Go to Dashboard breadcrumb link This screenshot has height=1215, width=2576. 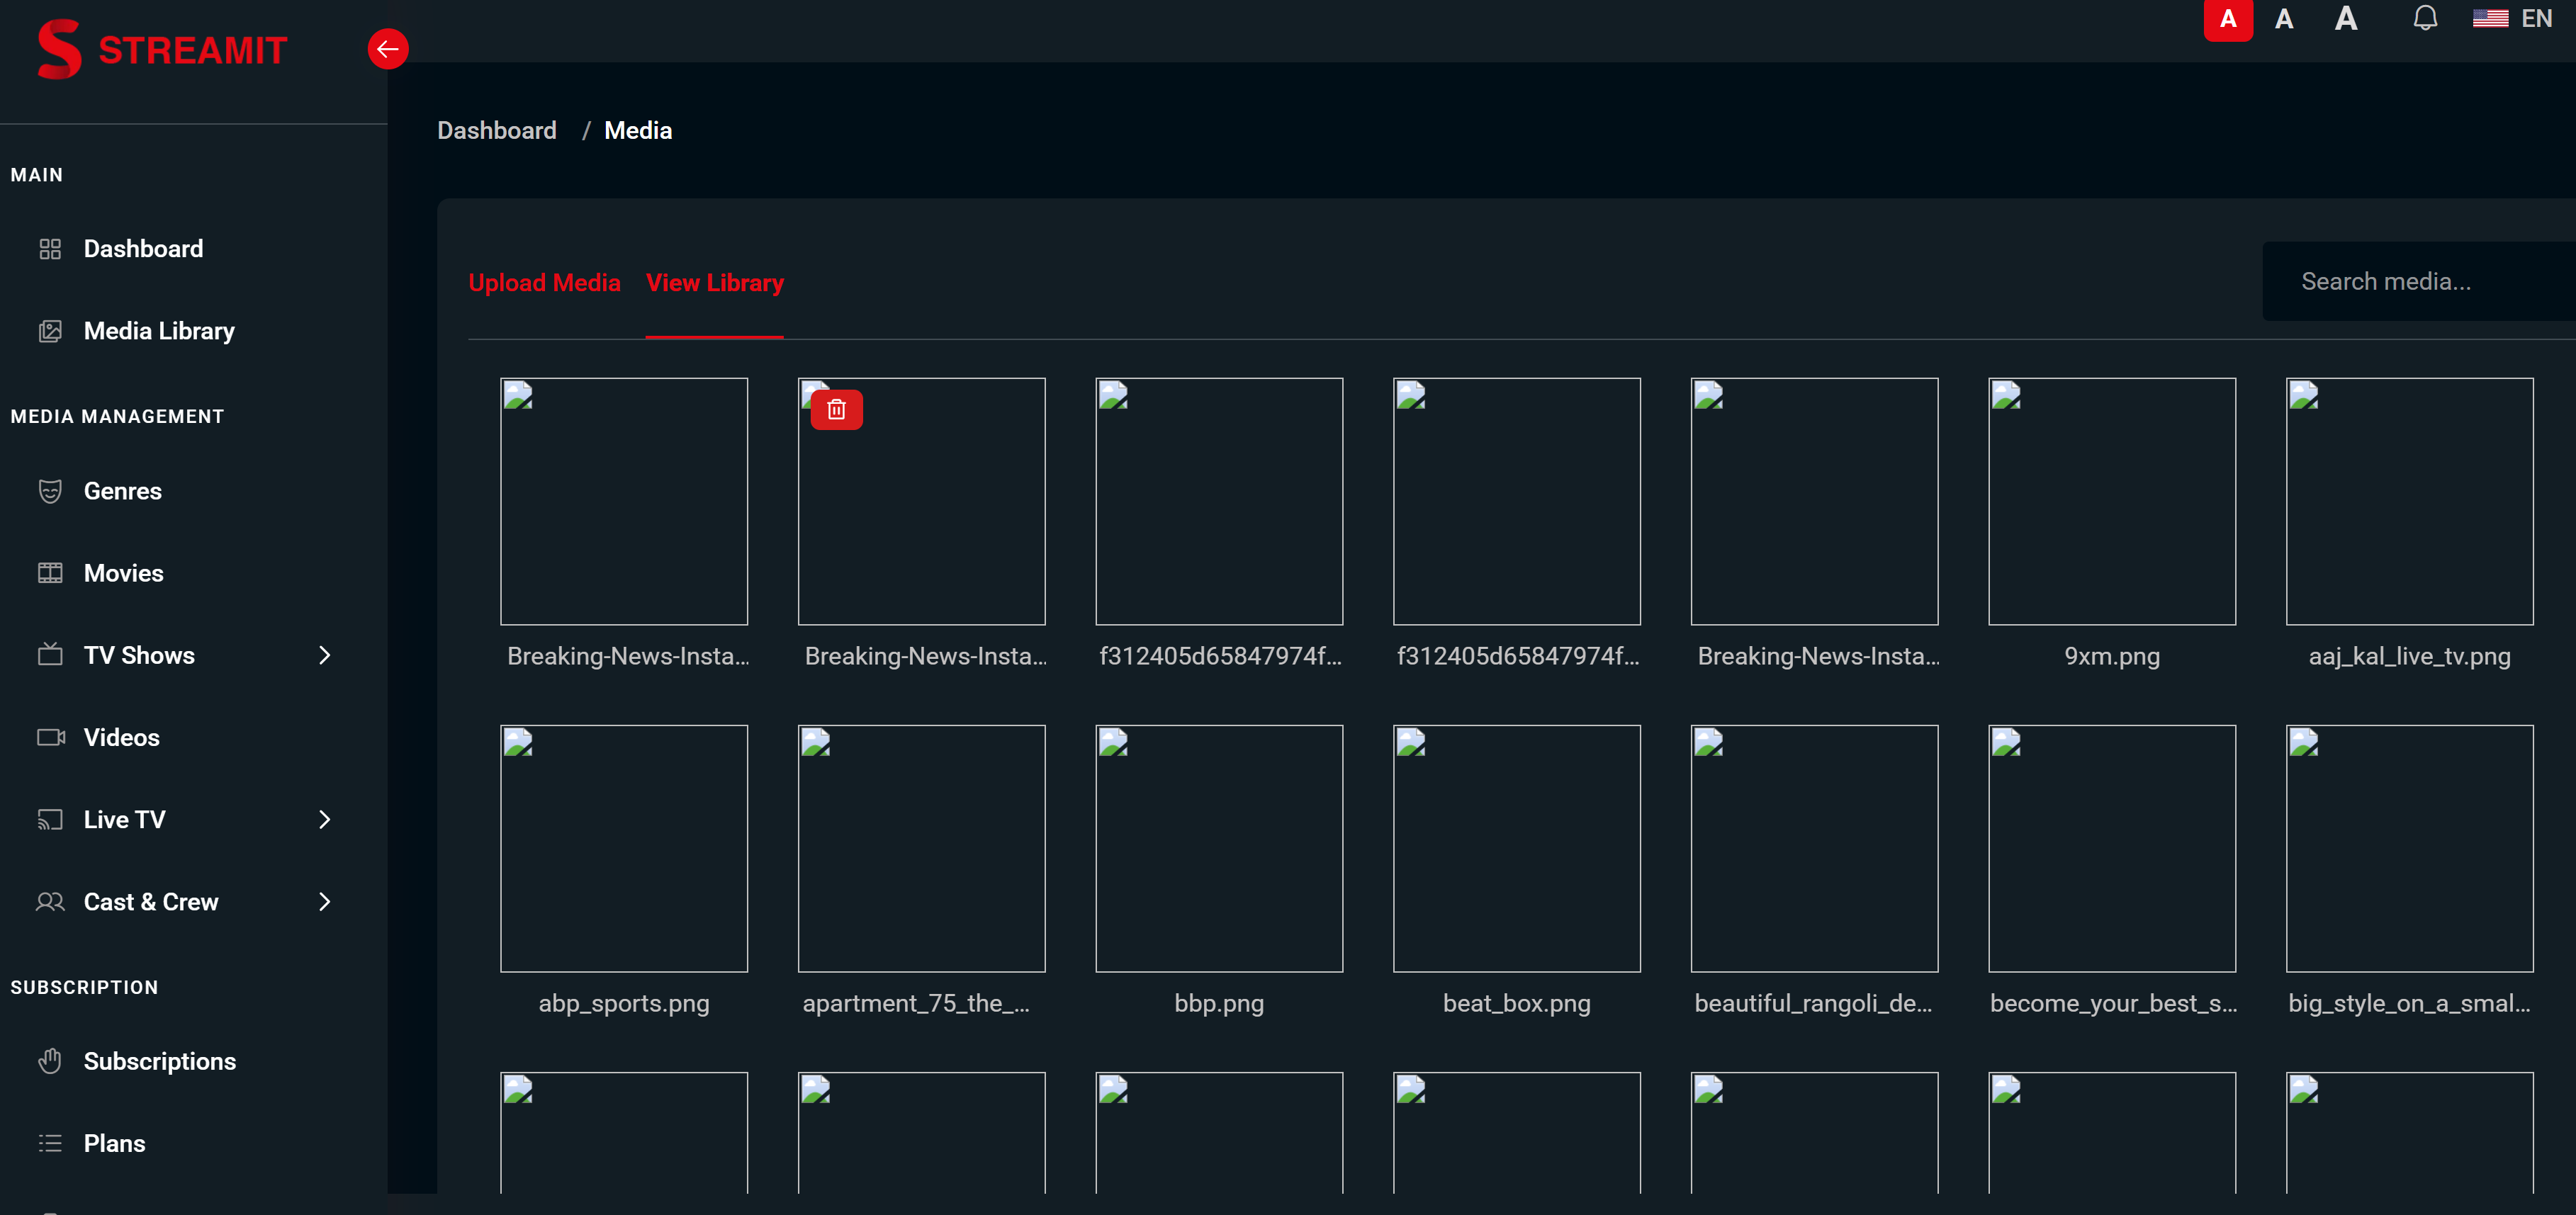497,131
